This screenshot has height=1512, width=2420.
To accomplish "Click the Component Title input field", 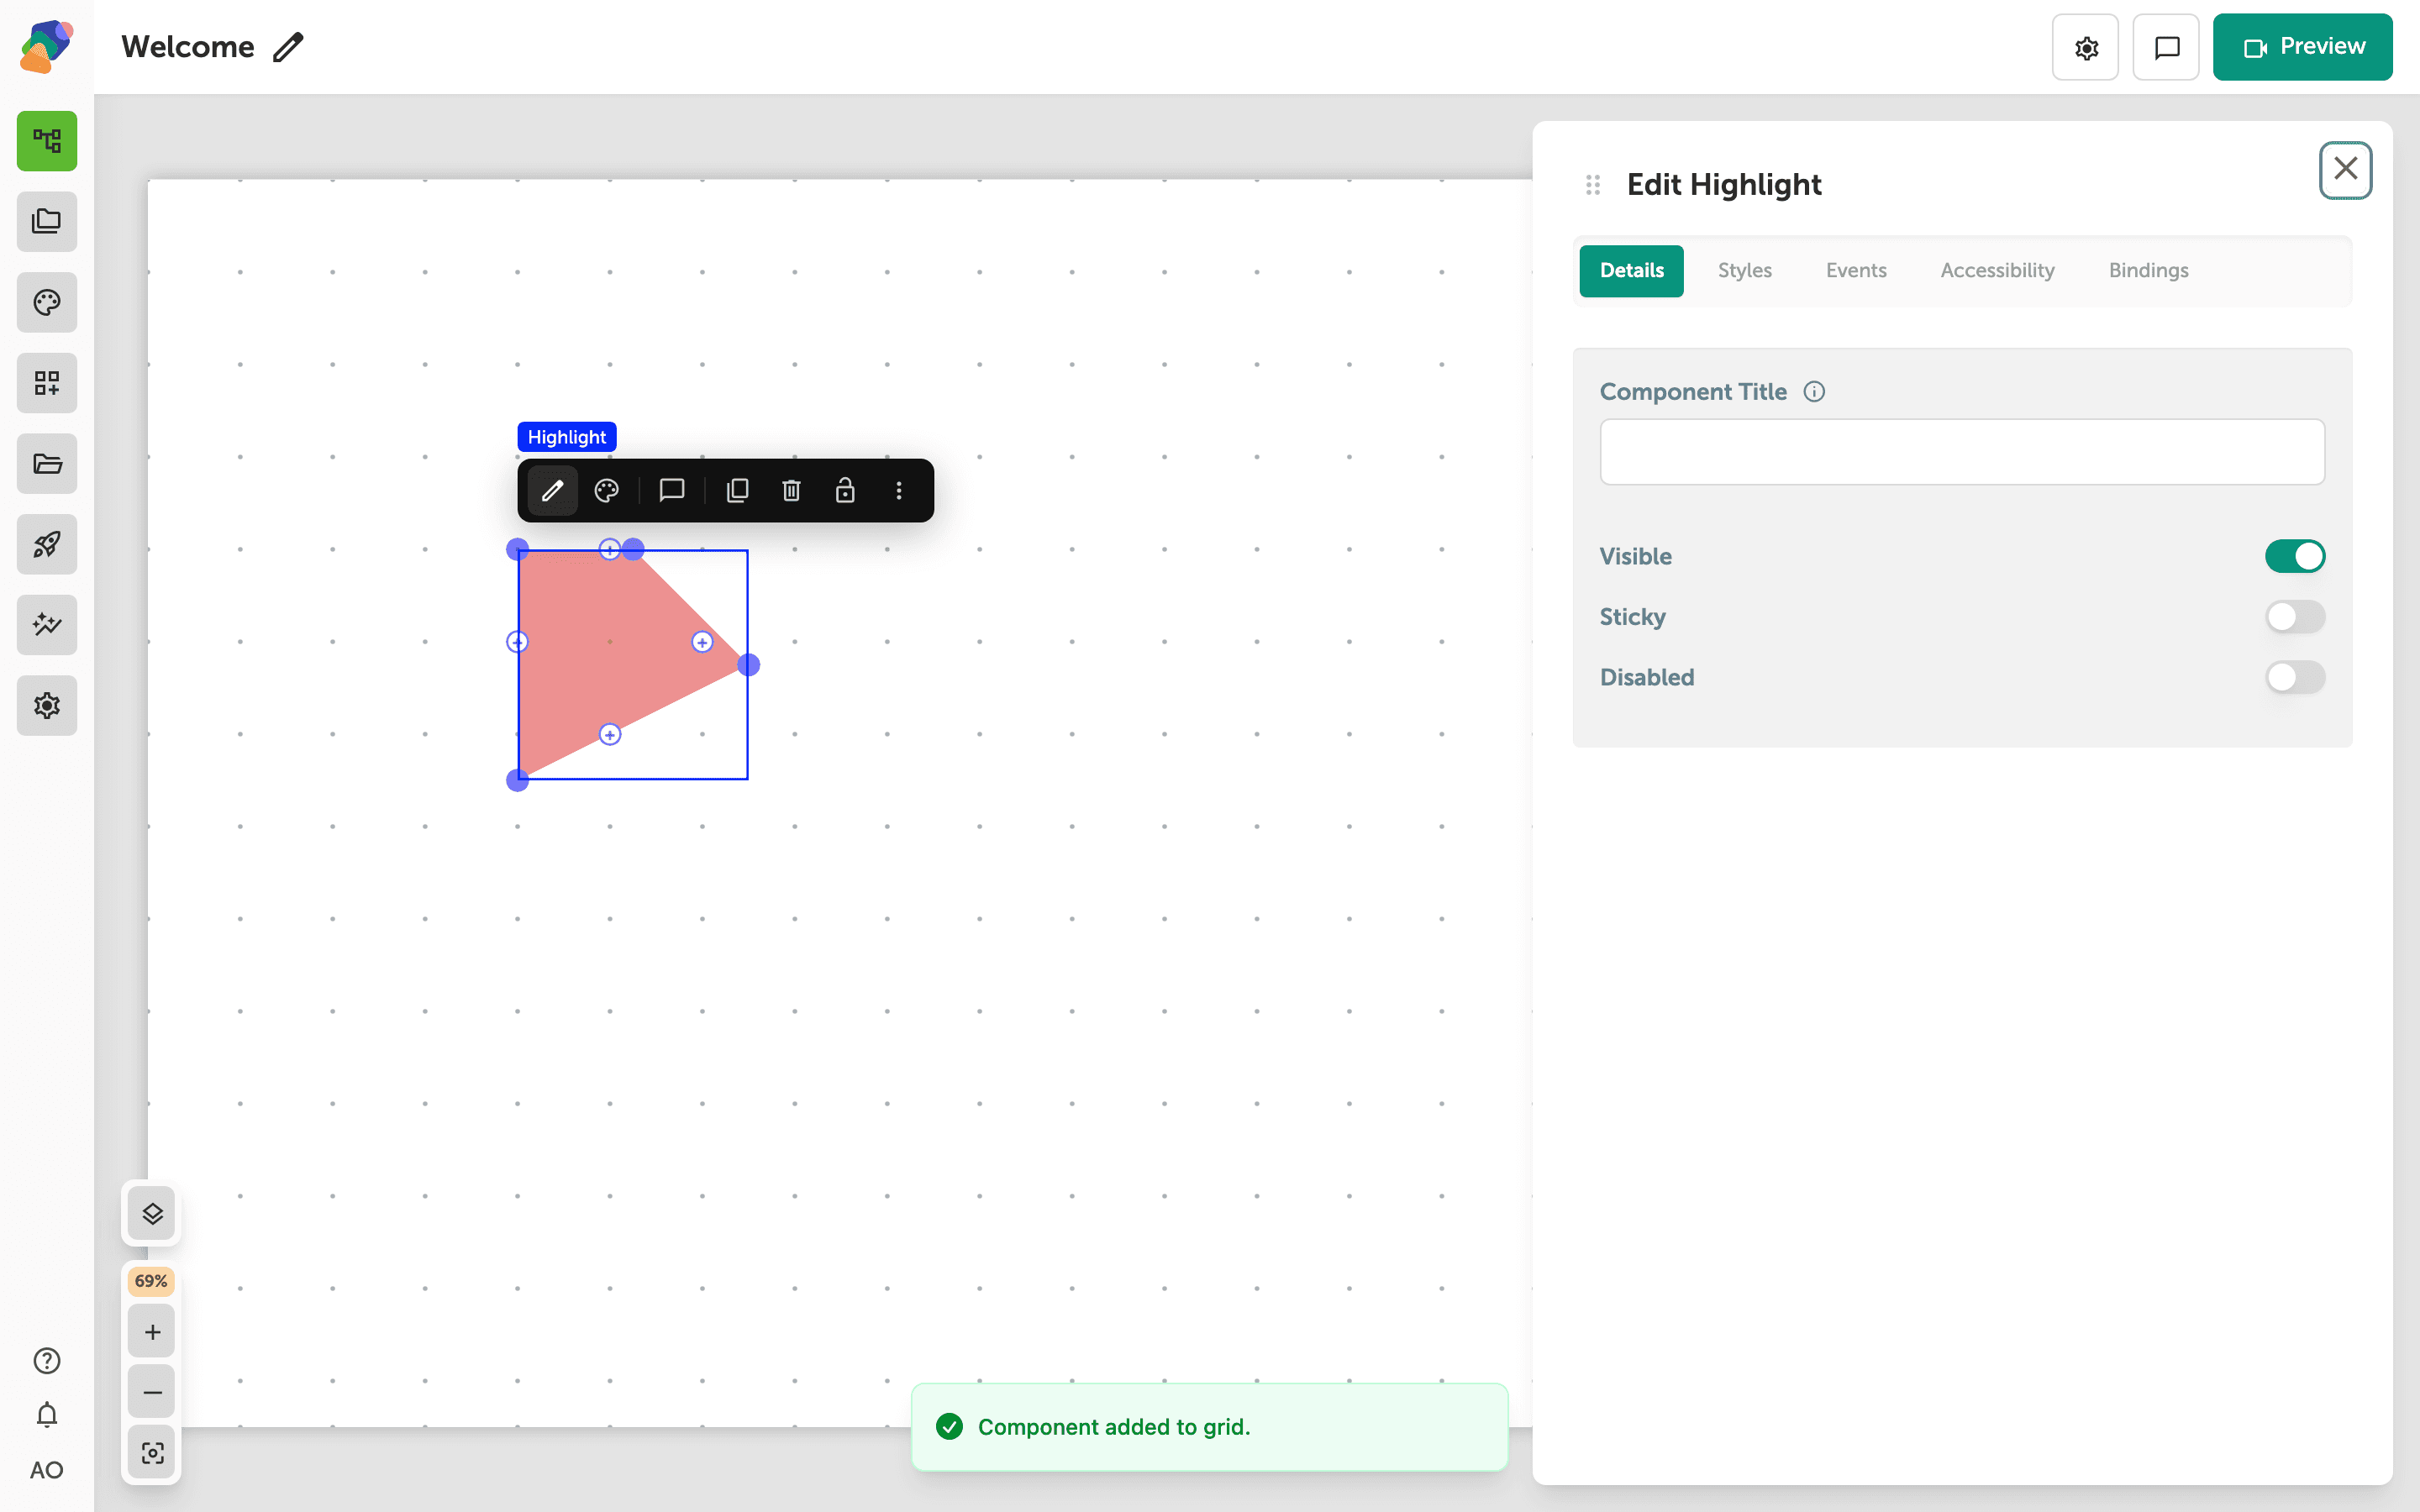I will pyautogui.click(x=1962, y=452).
